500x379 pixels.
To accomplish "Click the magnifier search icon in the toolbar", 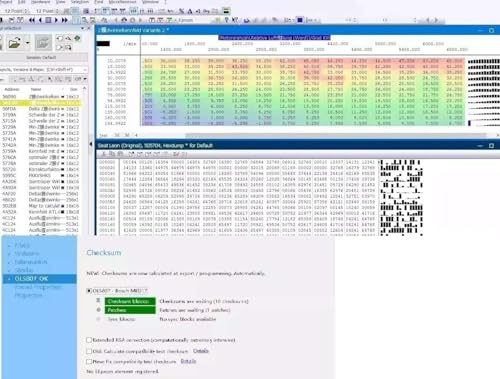I will pos(85,20).
